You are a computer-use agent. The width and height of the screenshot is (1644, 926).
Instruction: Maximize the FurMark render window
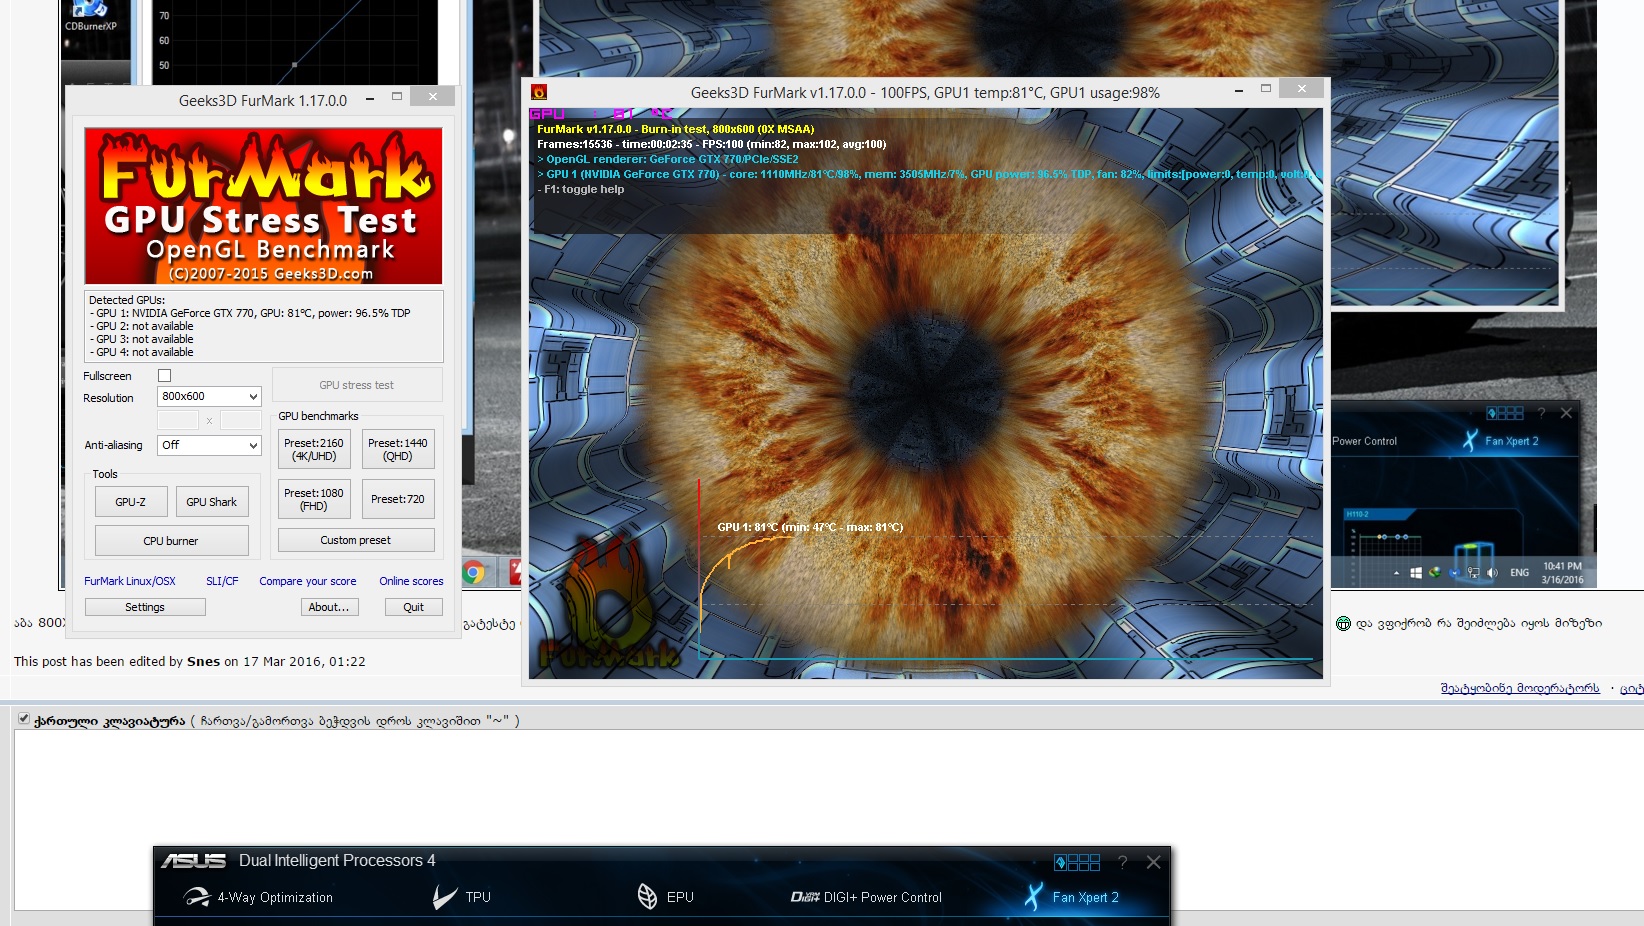1265,89
